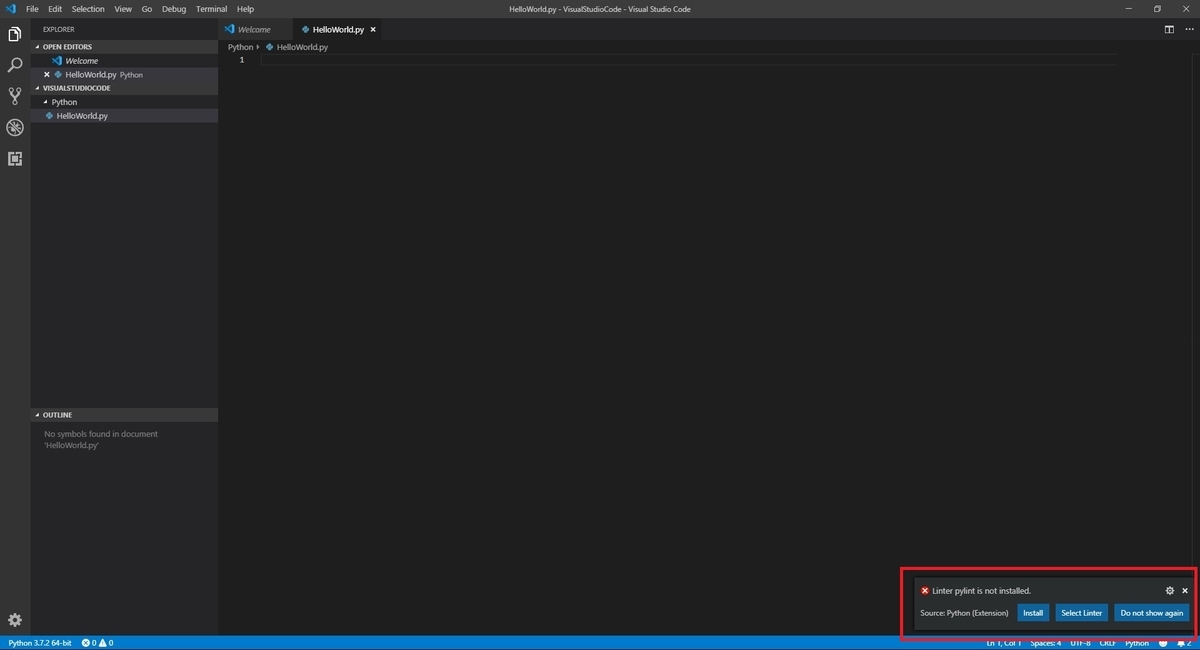Open the View menu
1200x650 pixels.
click(123, 9)
